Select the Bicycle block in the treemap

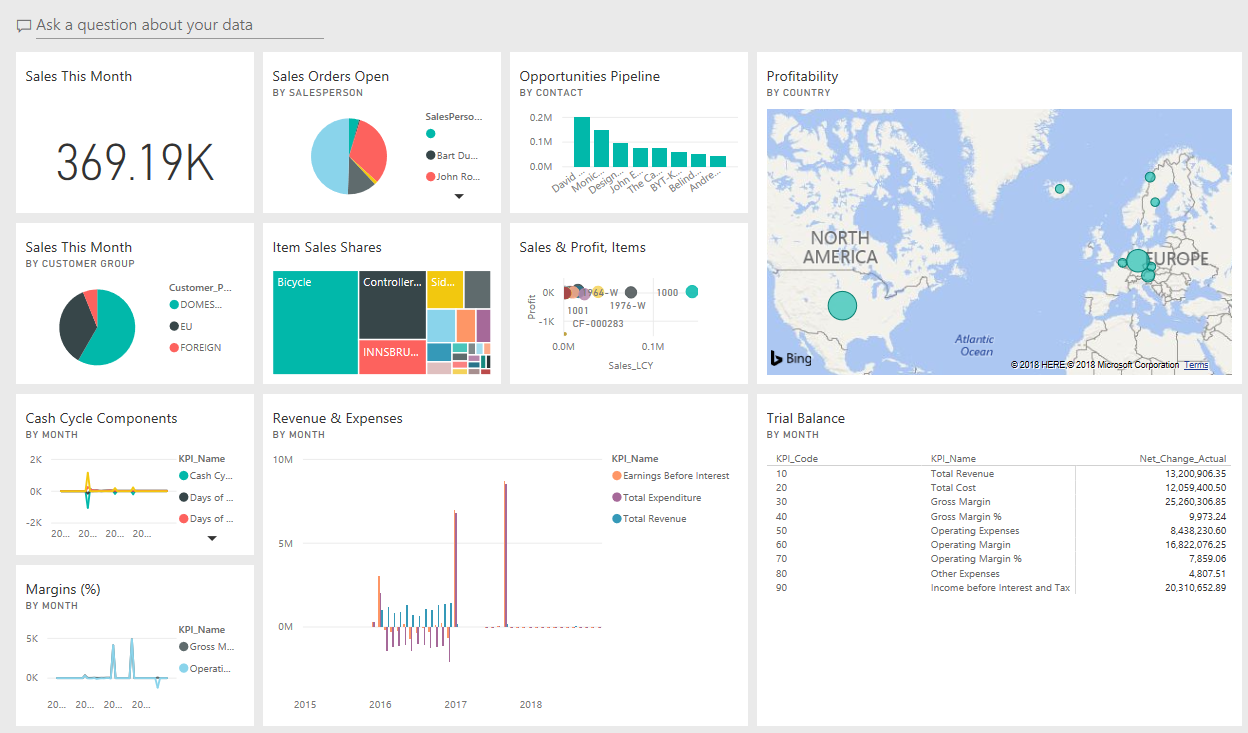coord(315,322)
